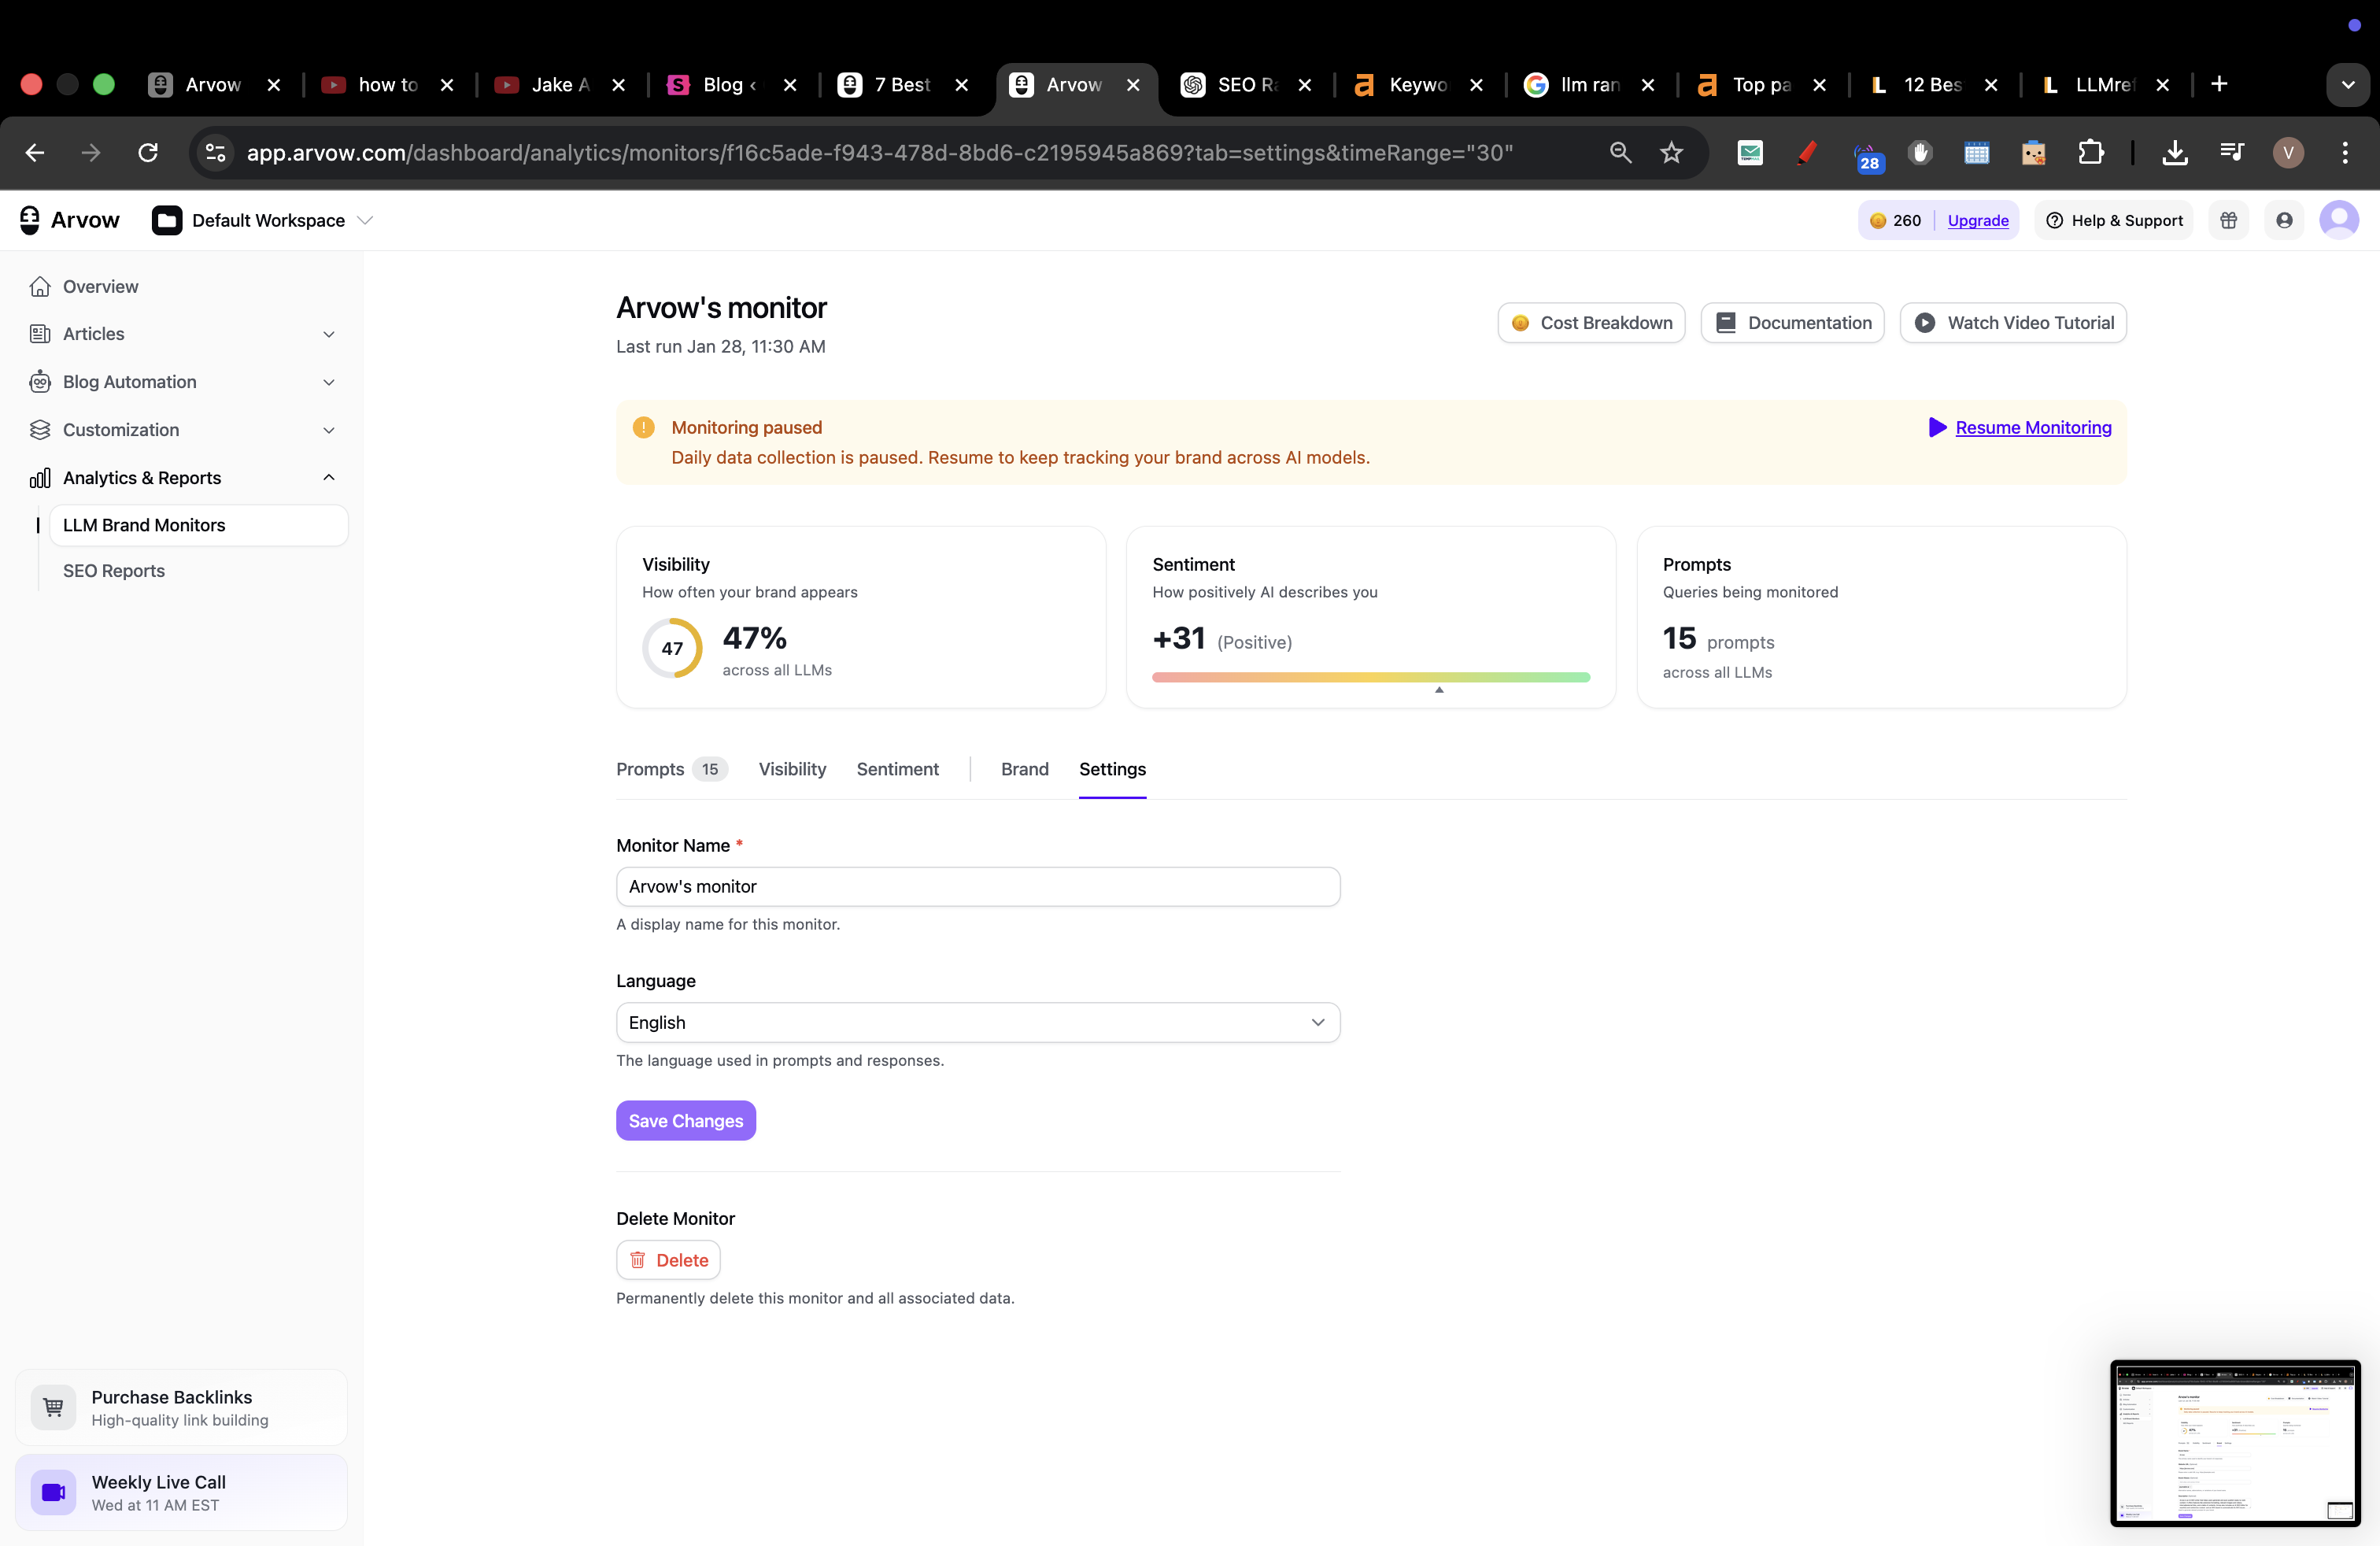Switch to the Brand tab
Screen dimensions: 2380x1546
pyautogui.click(x=1024, y=769)
